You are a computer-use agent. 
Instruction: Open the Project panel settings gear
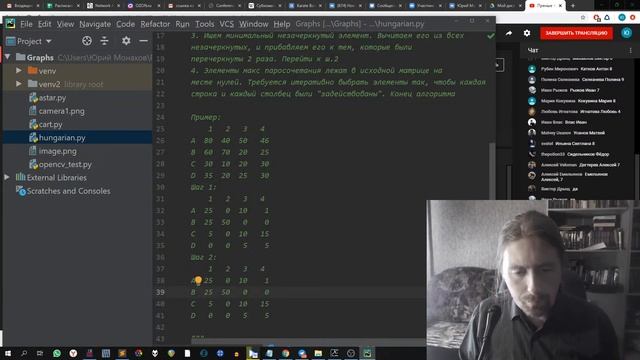click(126, 41)
